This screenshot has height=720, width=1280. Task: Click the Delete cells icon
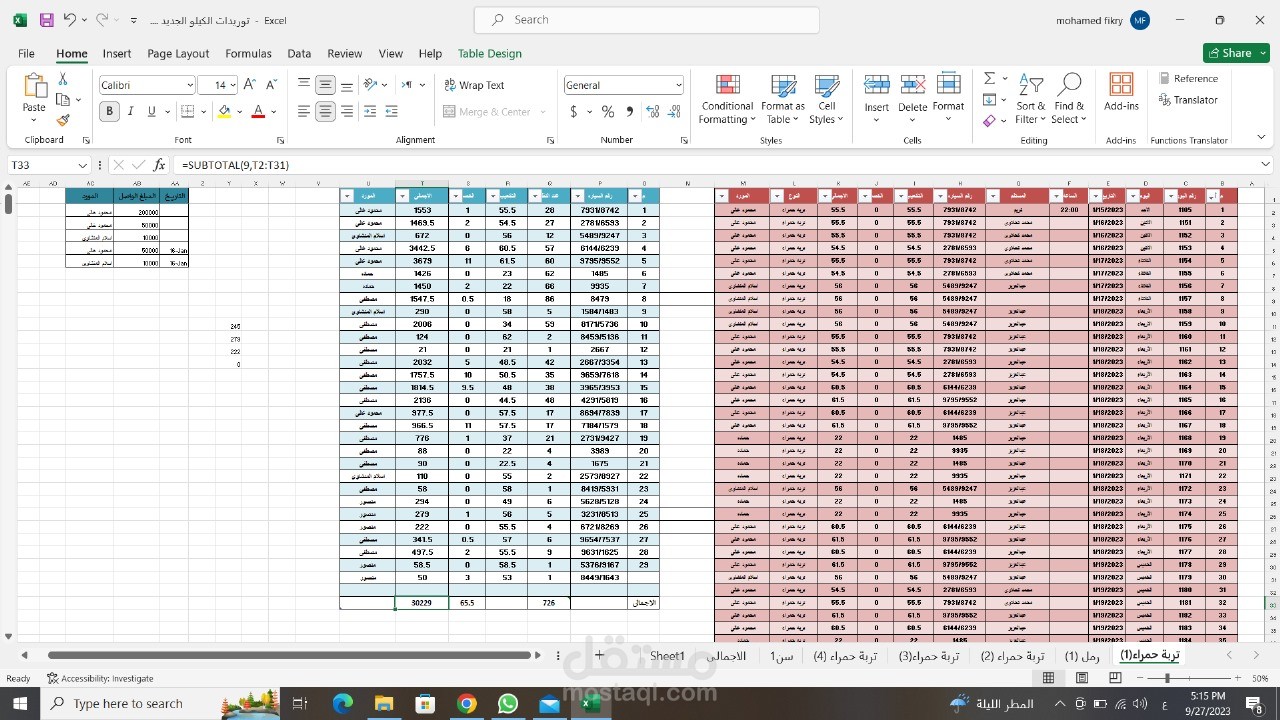[x=912, y=86]
